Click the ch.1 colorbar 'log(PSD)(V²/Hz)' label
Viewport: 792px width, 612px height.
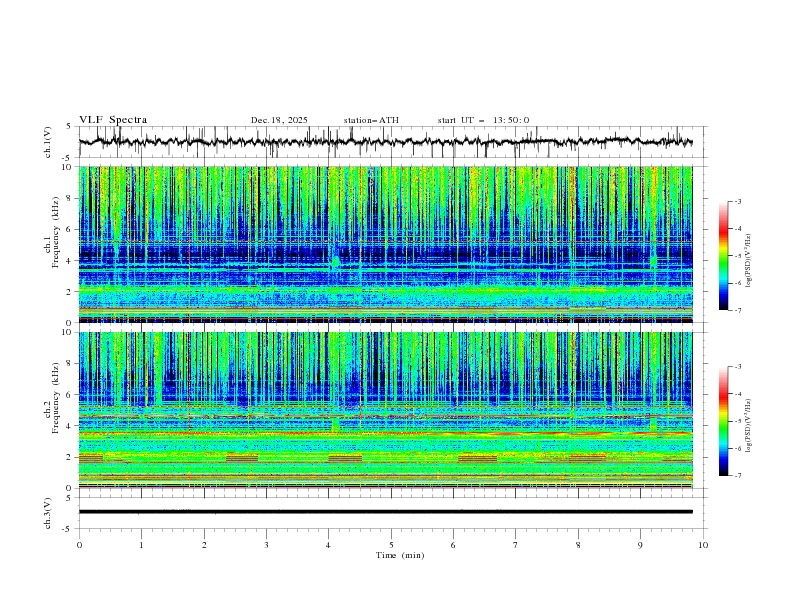coord(749,261)
